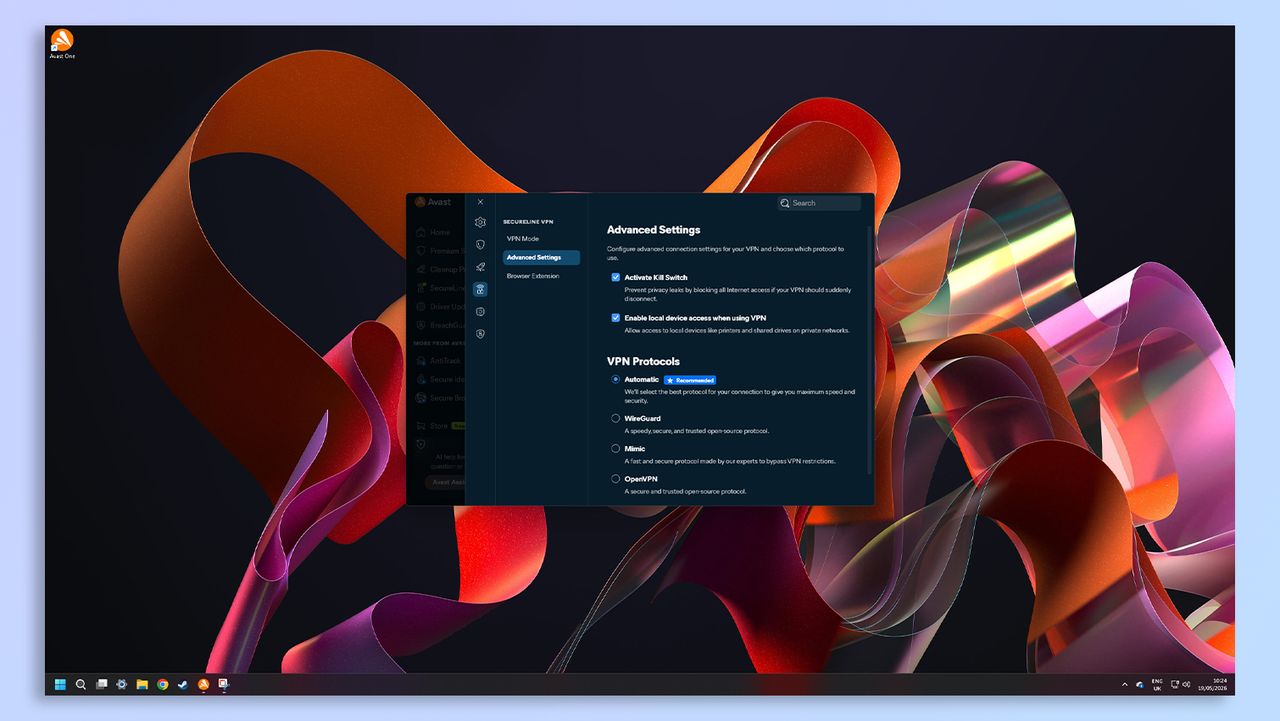1280x721 pixels.
Task: Click Mimic's 'bypass VPN restrictions' description text
Action: click(730, 461)
